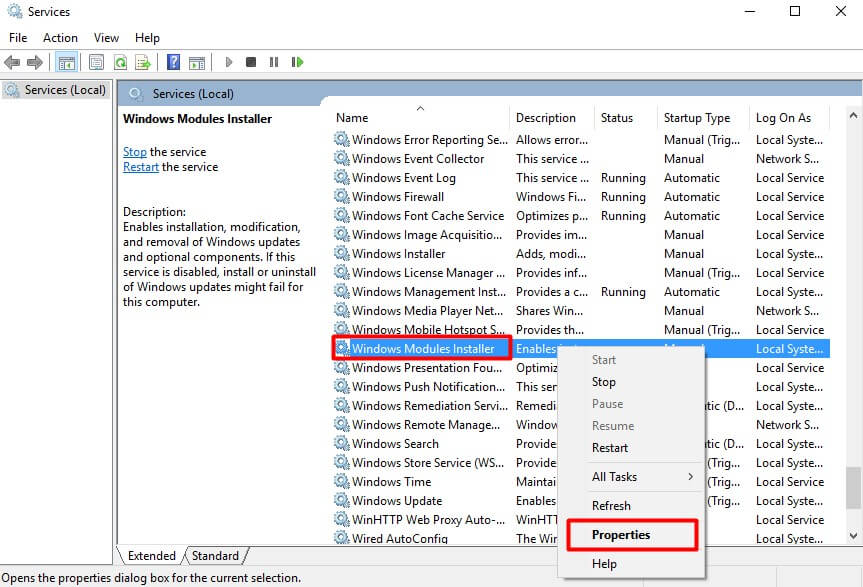Viewport: 863px width, 587px height.
Task: Click the scrollbar up arrow
Action: 853,115
